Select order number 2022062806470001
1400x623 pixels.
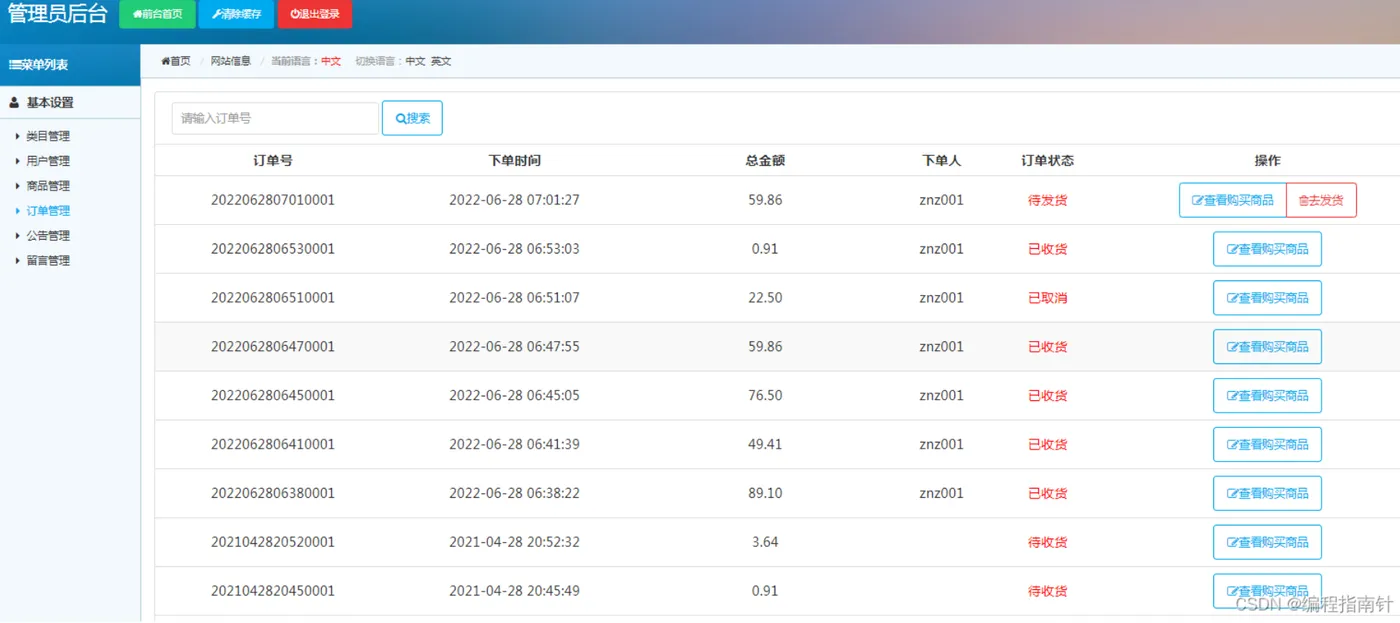(273, 347)
